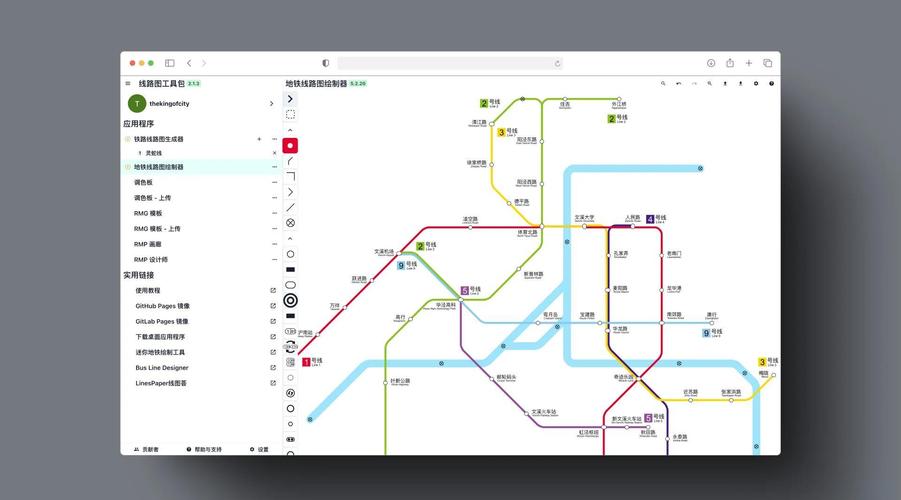Open the 迷你地铁绘制工具 link
This screenshot has height=500, width=901.
tap(160, 352)
